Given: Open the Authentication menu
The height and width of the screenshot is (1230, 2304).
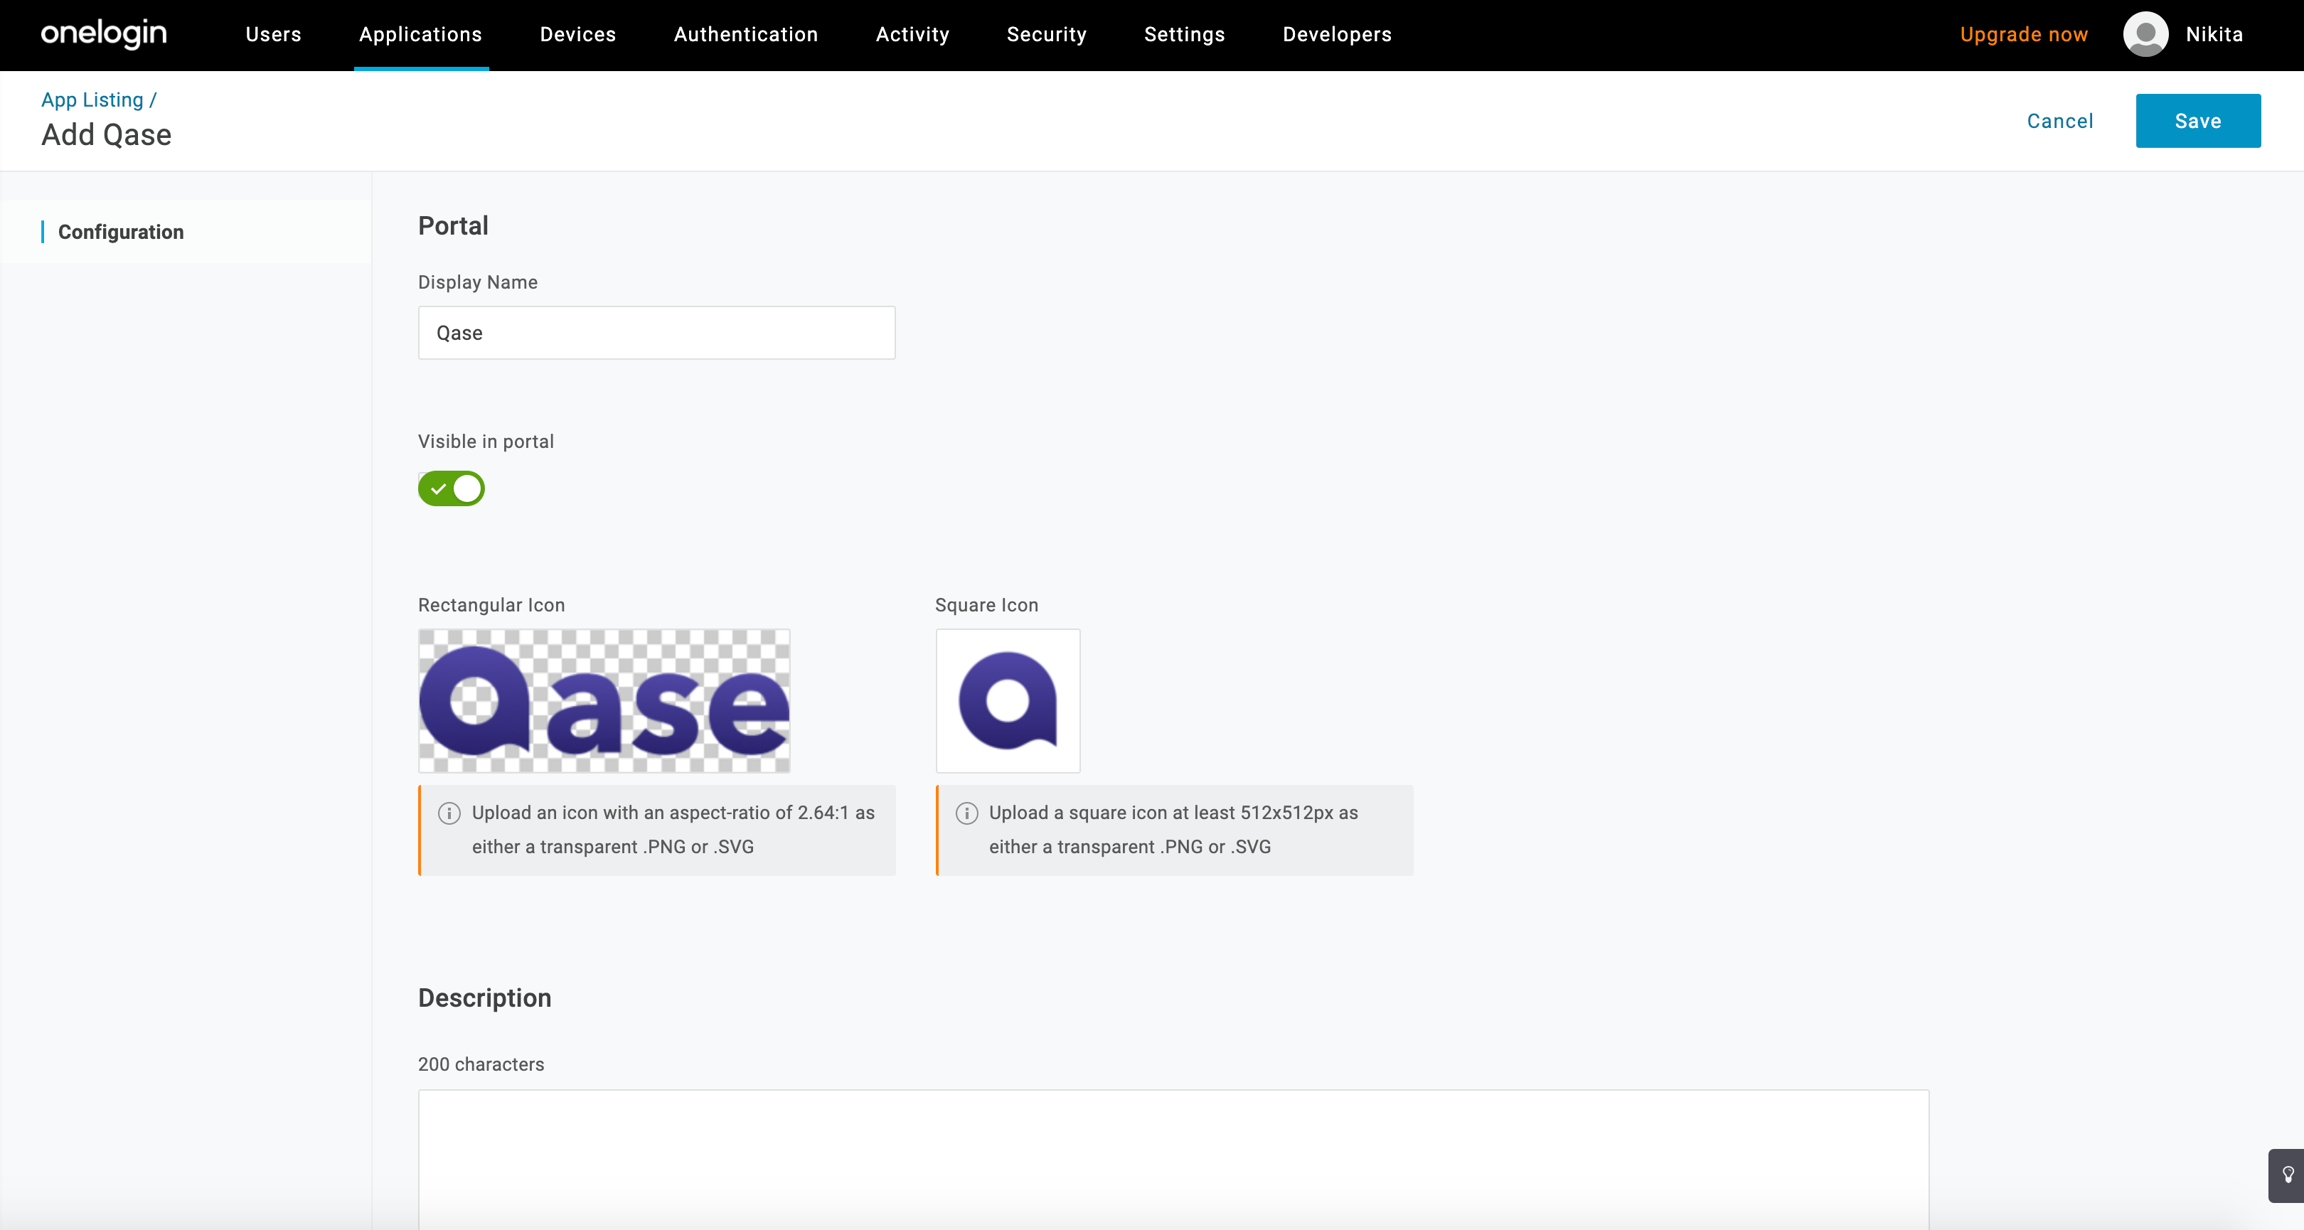Looking at the screenshot, I should point(746,35).
